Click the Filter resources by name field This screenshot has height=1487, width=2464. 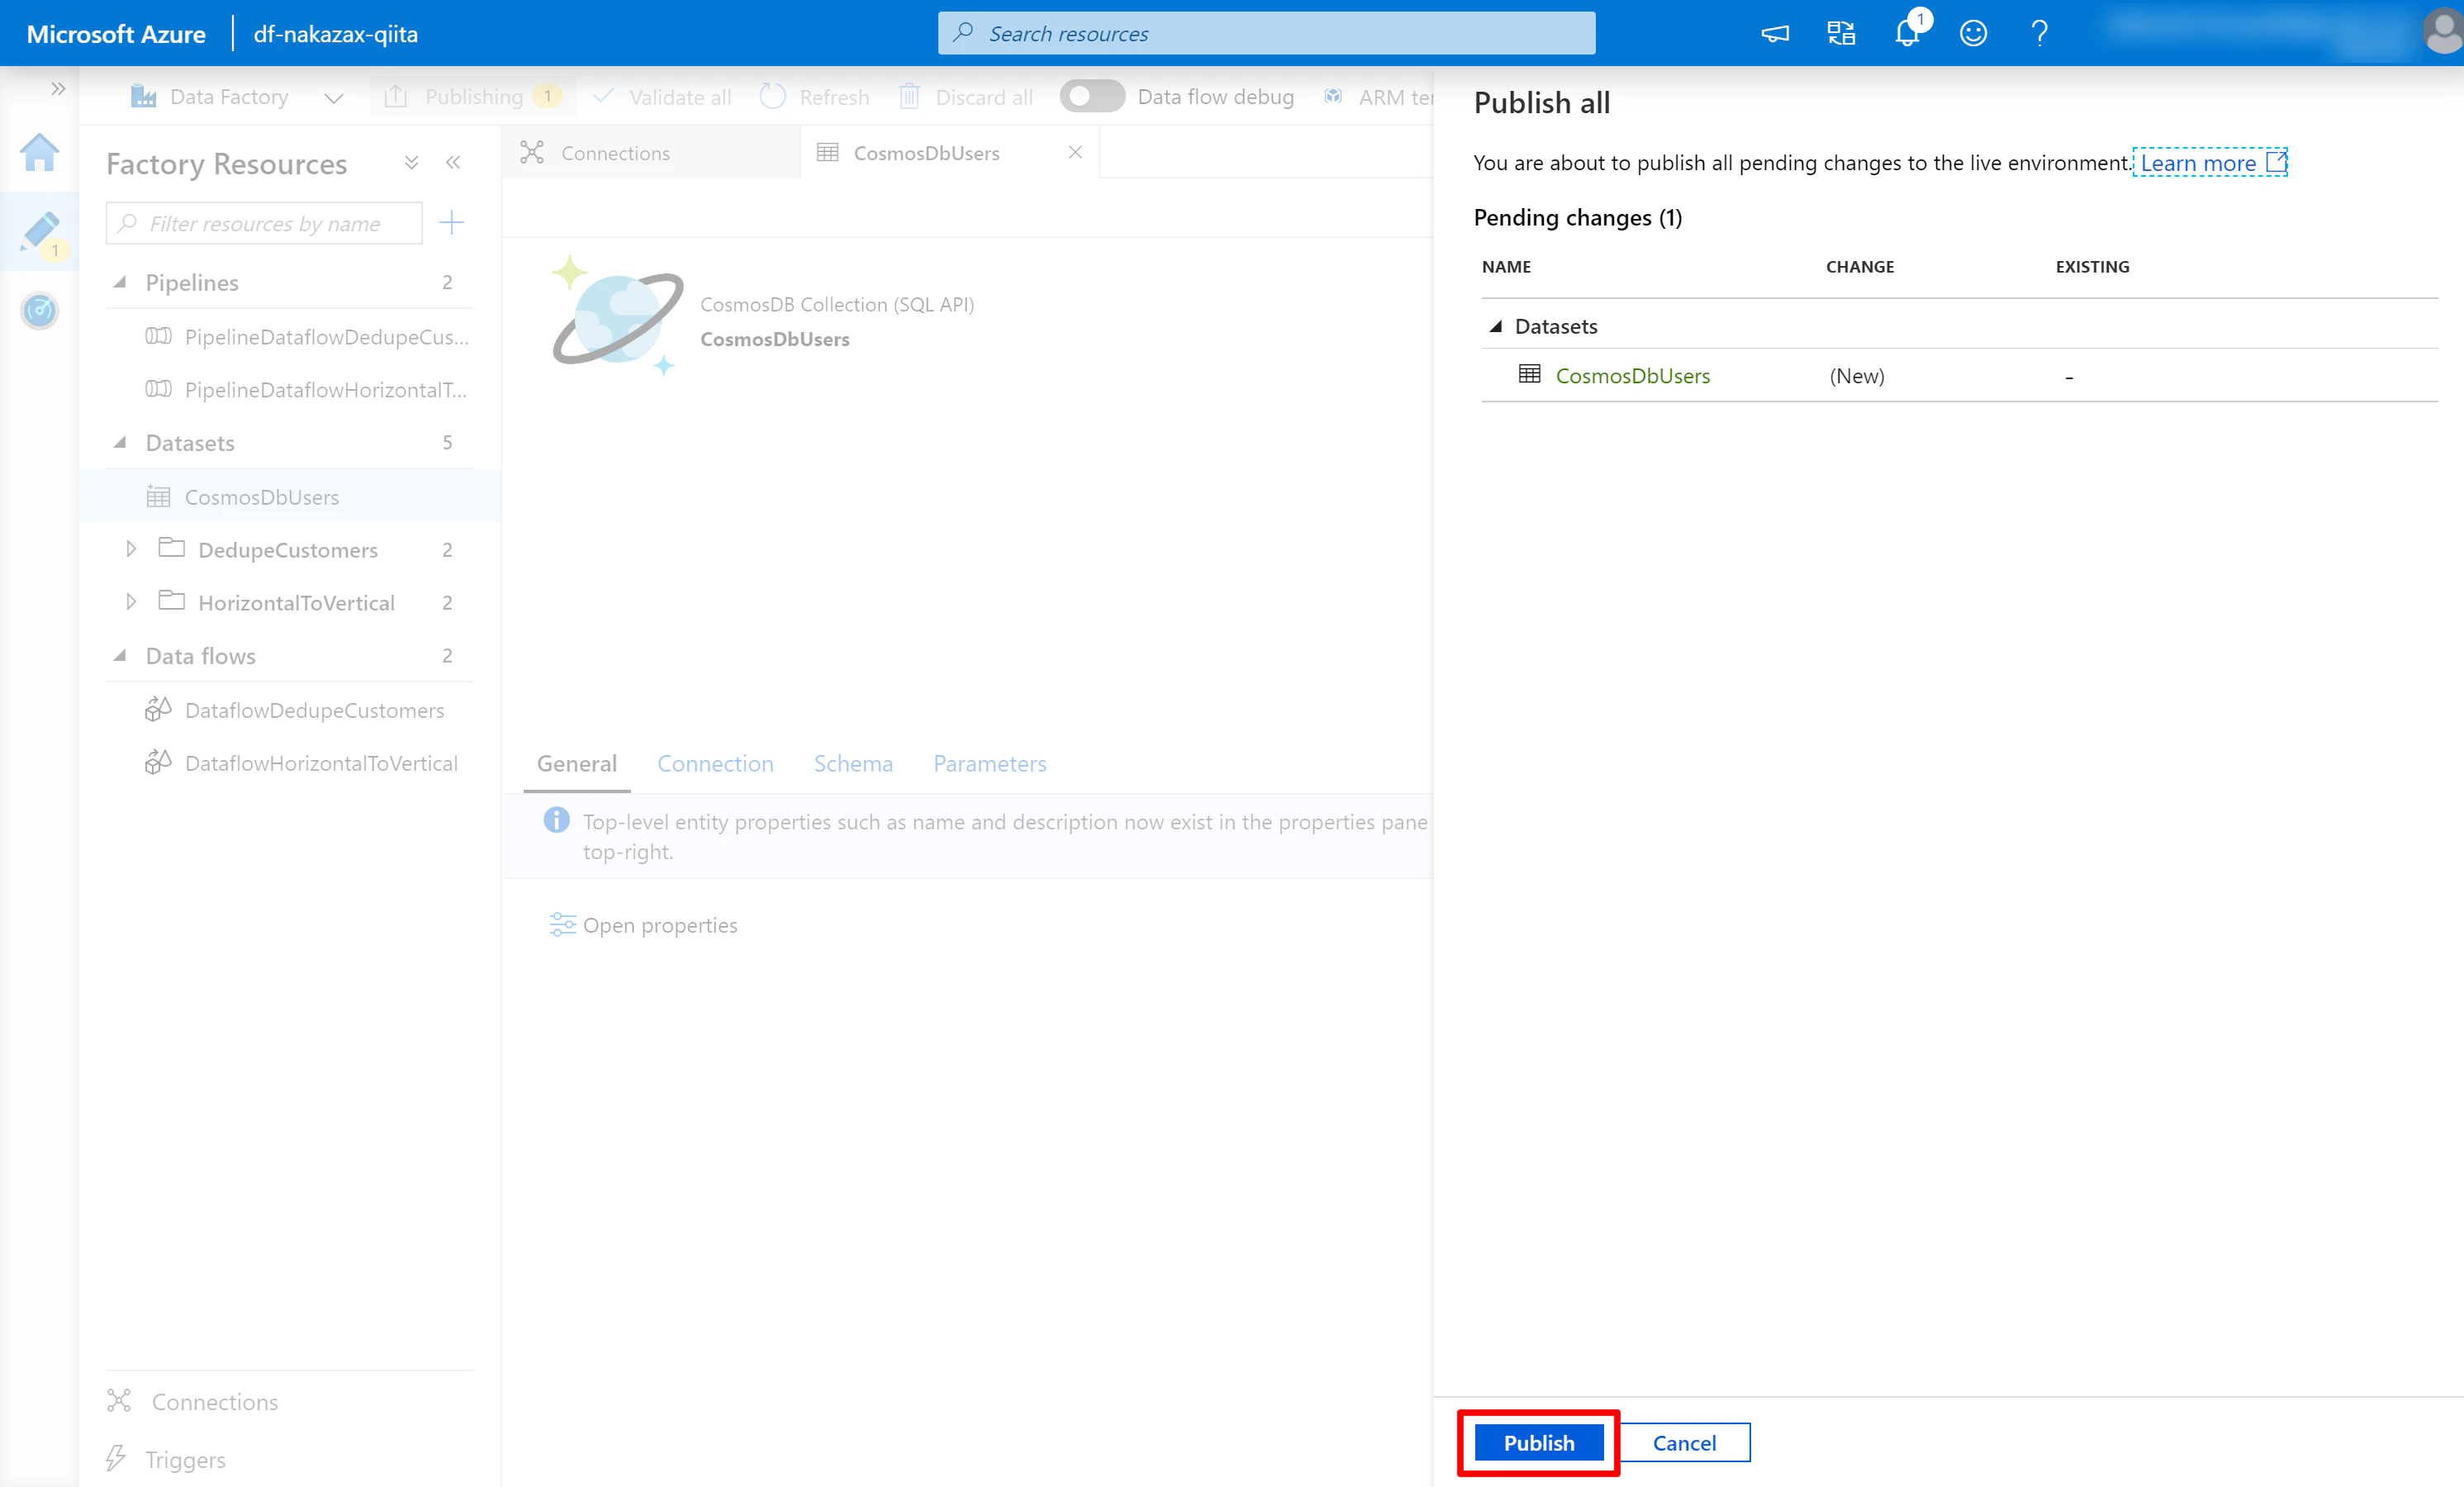click(264, 223)
